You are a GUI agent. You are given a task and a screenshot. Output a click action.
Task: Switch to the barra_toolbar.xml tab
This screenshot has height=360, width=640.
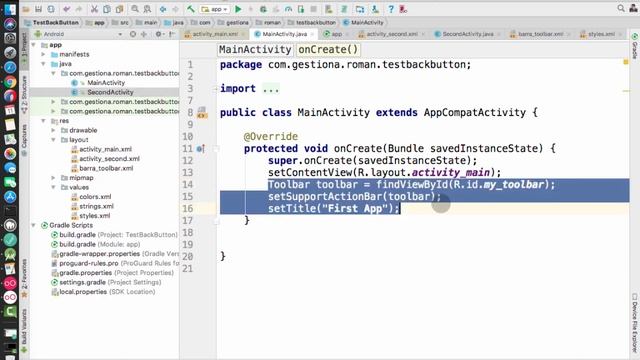540,34
